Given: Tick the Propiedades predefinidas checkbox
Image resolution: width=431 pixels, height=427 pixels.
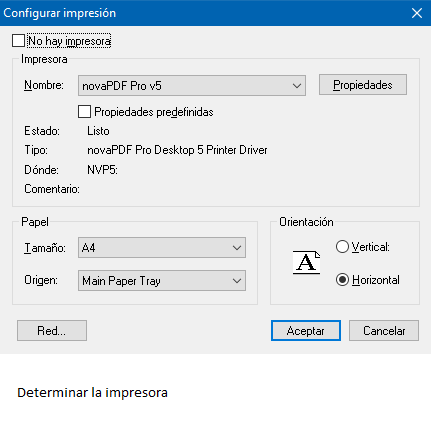Looking at the screenshot, I should (x=84, y=112).
